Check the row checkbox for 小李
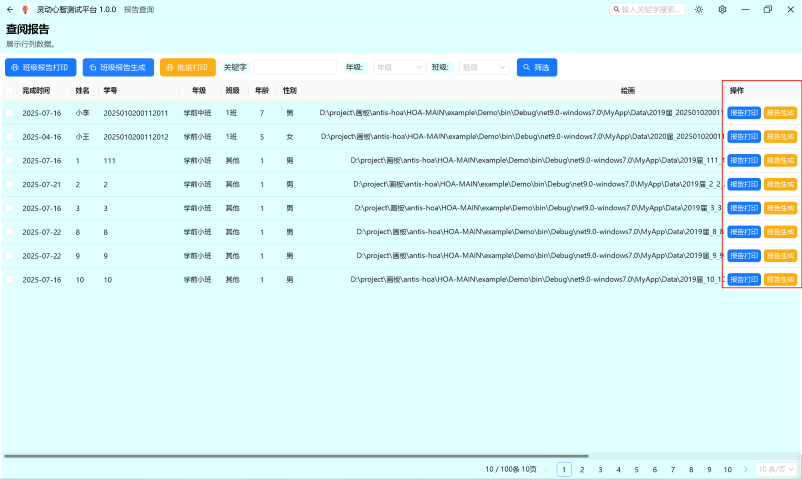 10,113
